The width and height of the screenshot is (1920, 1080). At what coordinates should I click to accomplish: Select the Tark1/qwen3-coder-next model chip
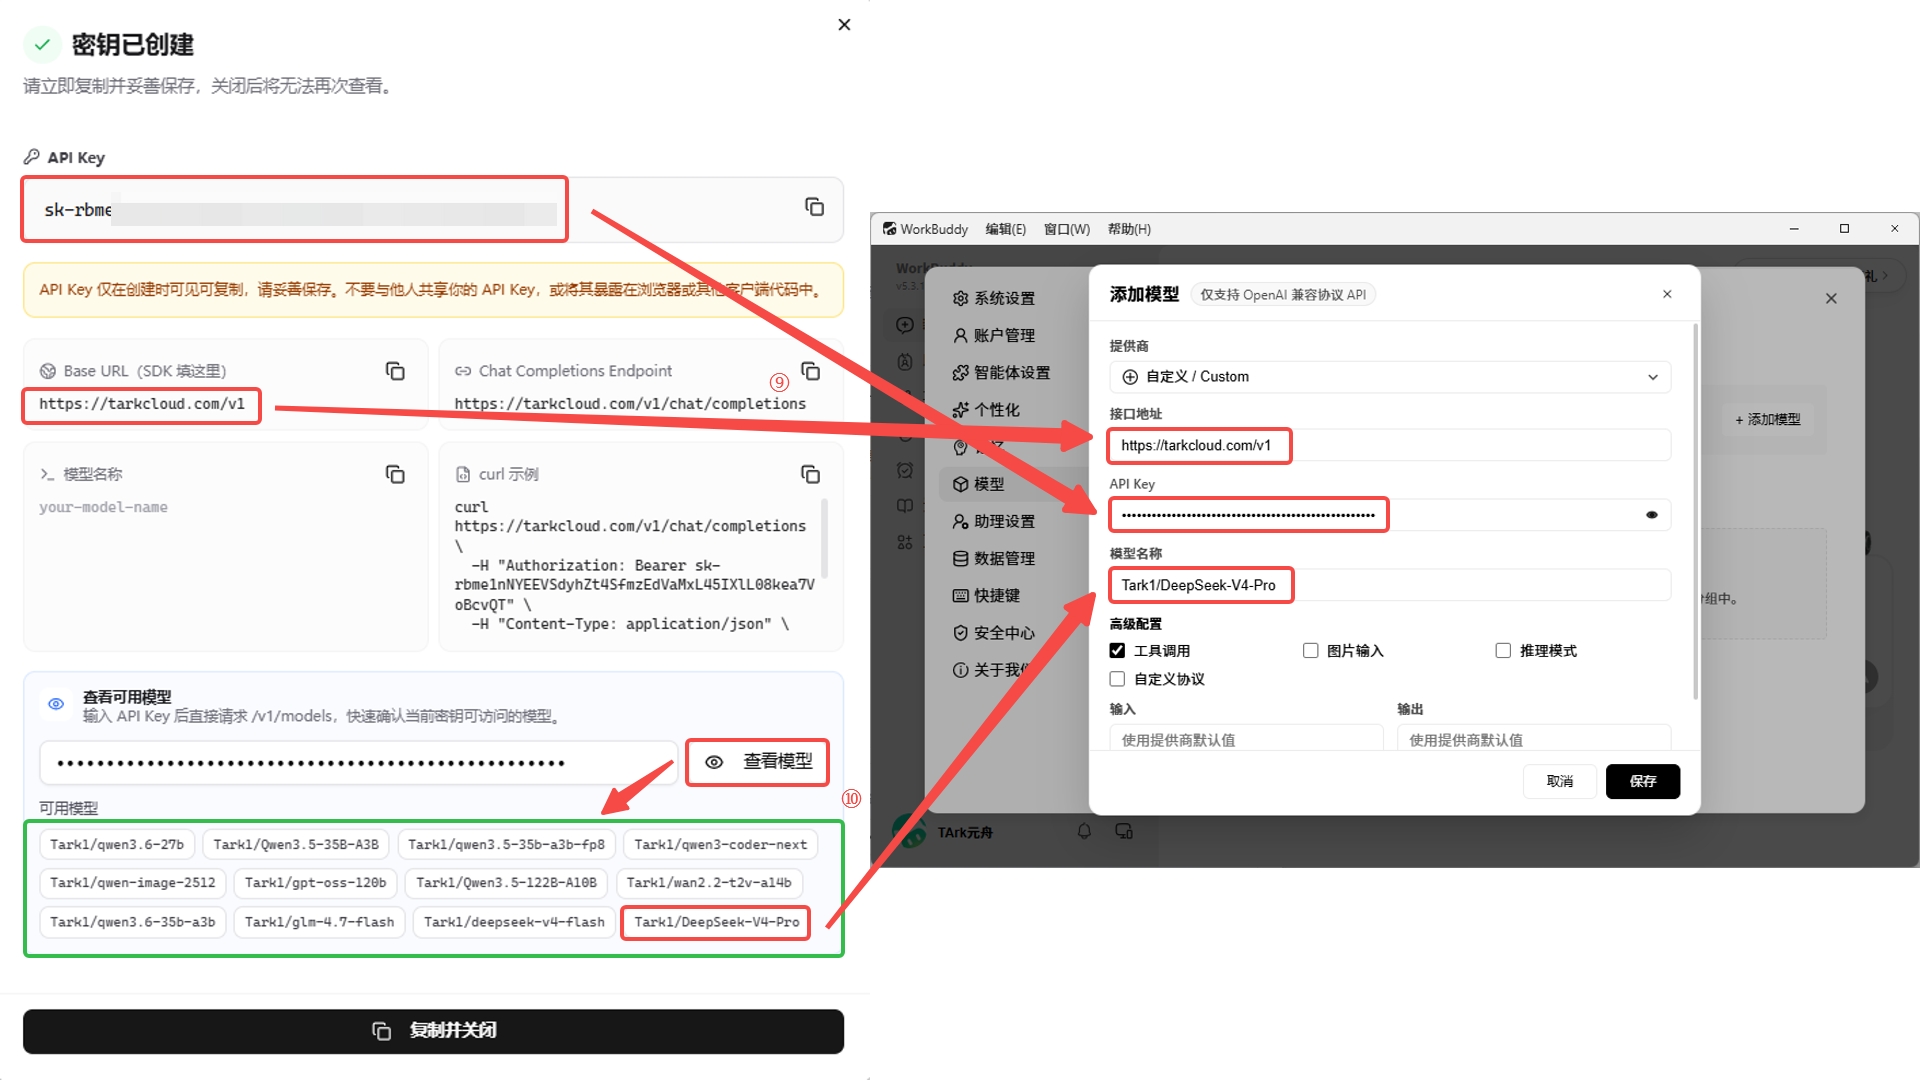(x=720, y=845)
